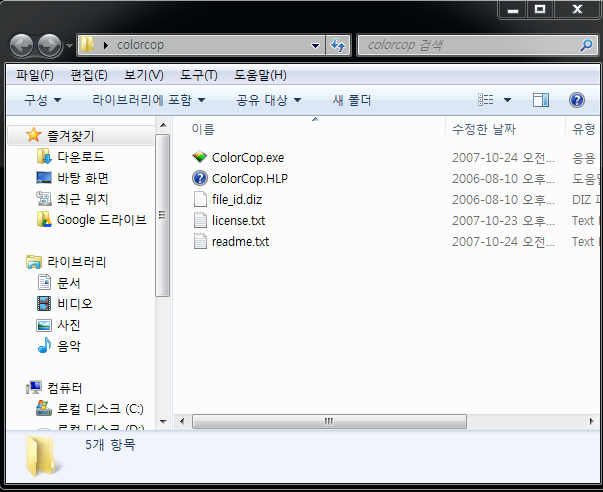Open the 사진 library
The width and height of the screenshot is (603, 492).
point(69,325)
